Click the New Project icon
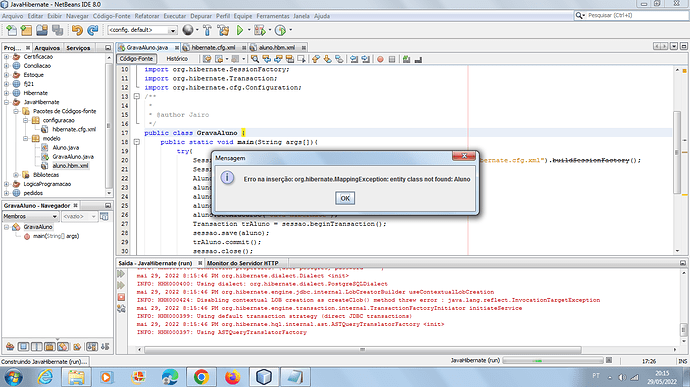Image resolution: width=690 pixels, height=387 pixels. coord(26,30)
